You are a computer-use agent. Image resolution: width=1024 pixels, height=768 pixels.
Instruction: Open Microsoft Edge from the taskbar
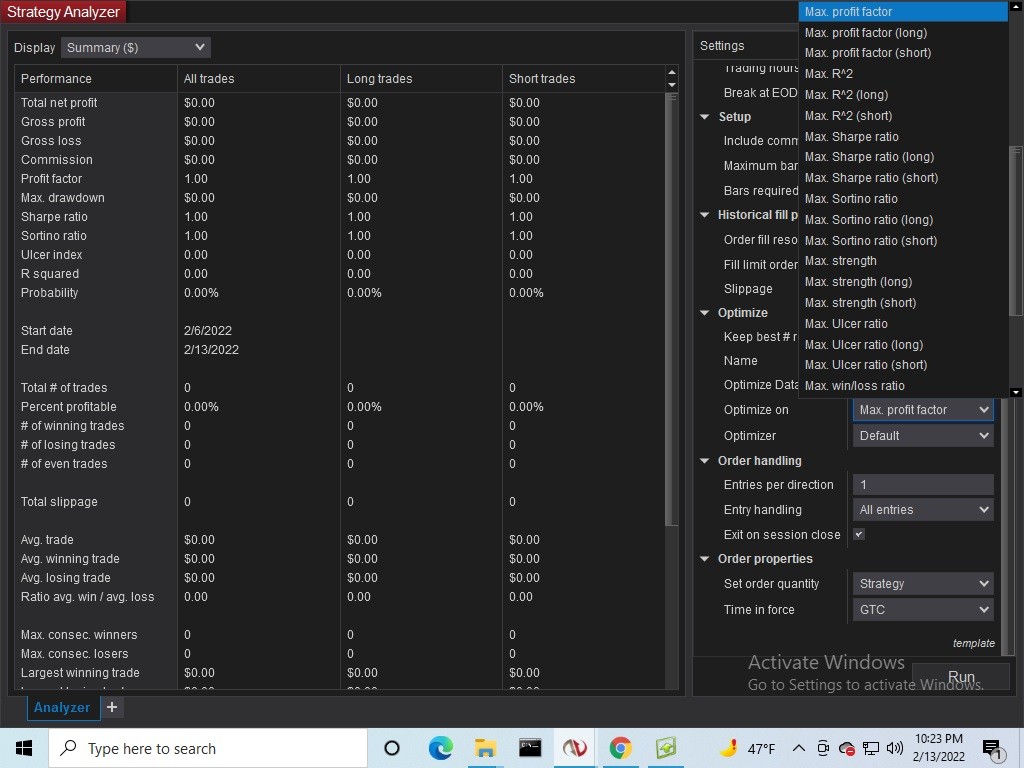[440, 748]
